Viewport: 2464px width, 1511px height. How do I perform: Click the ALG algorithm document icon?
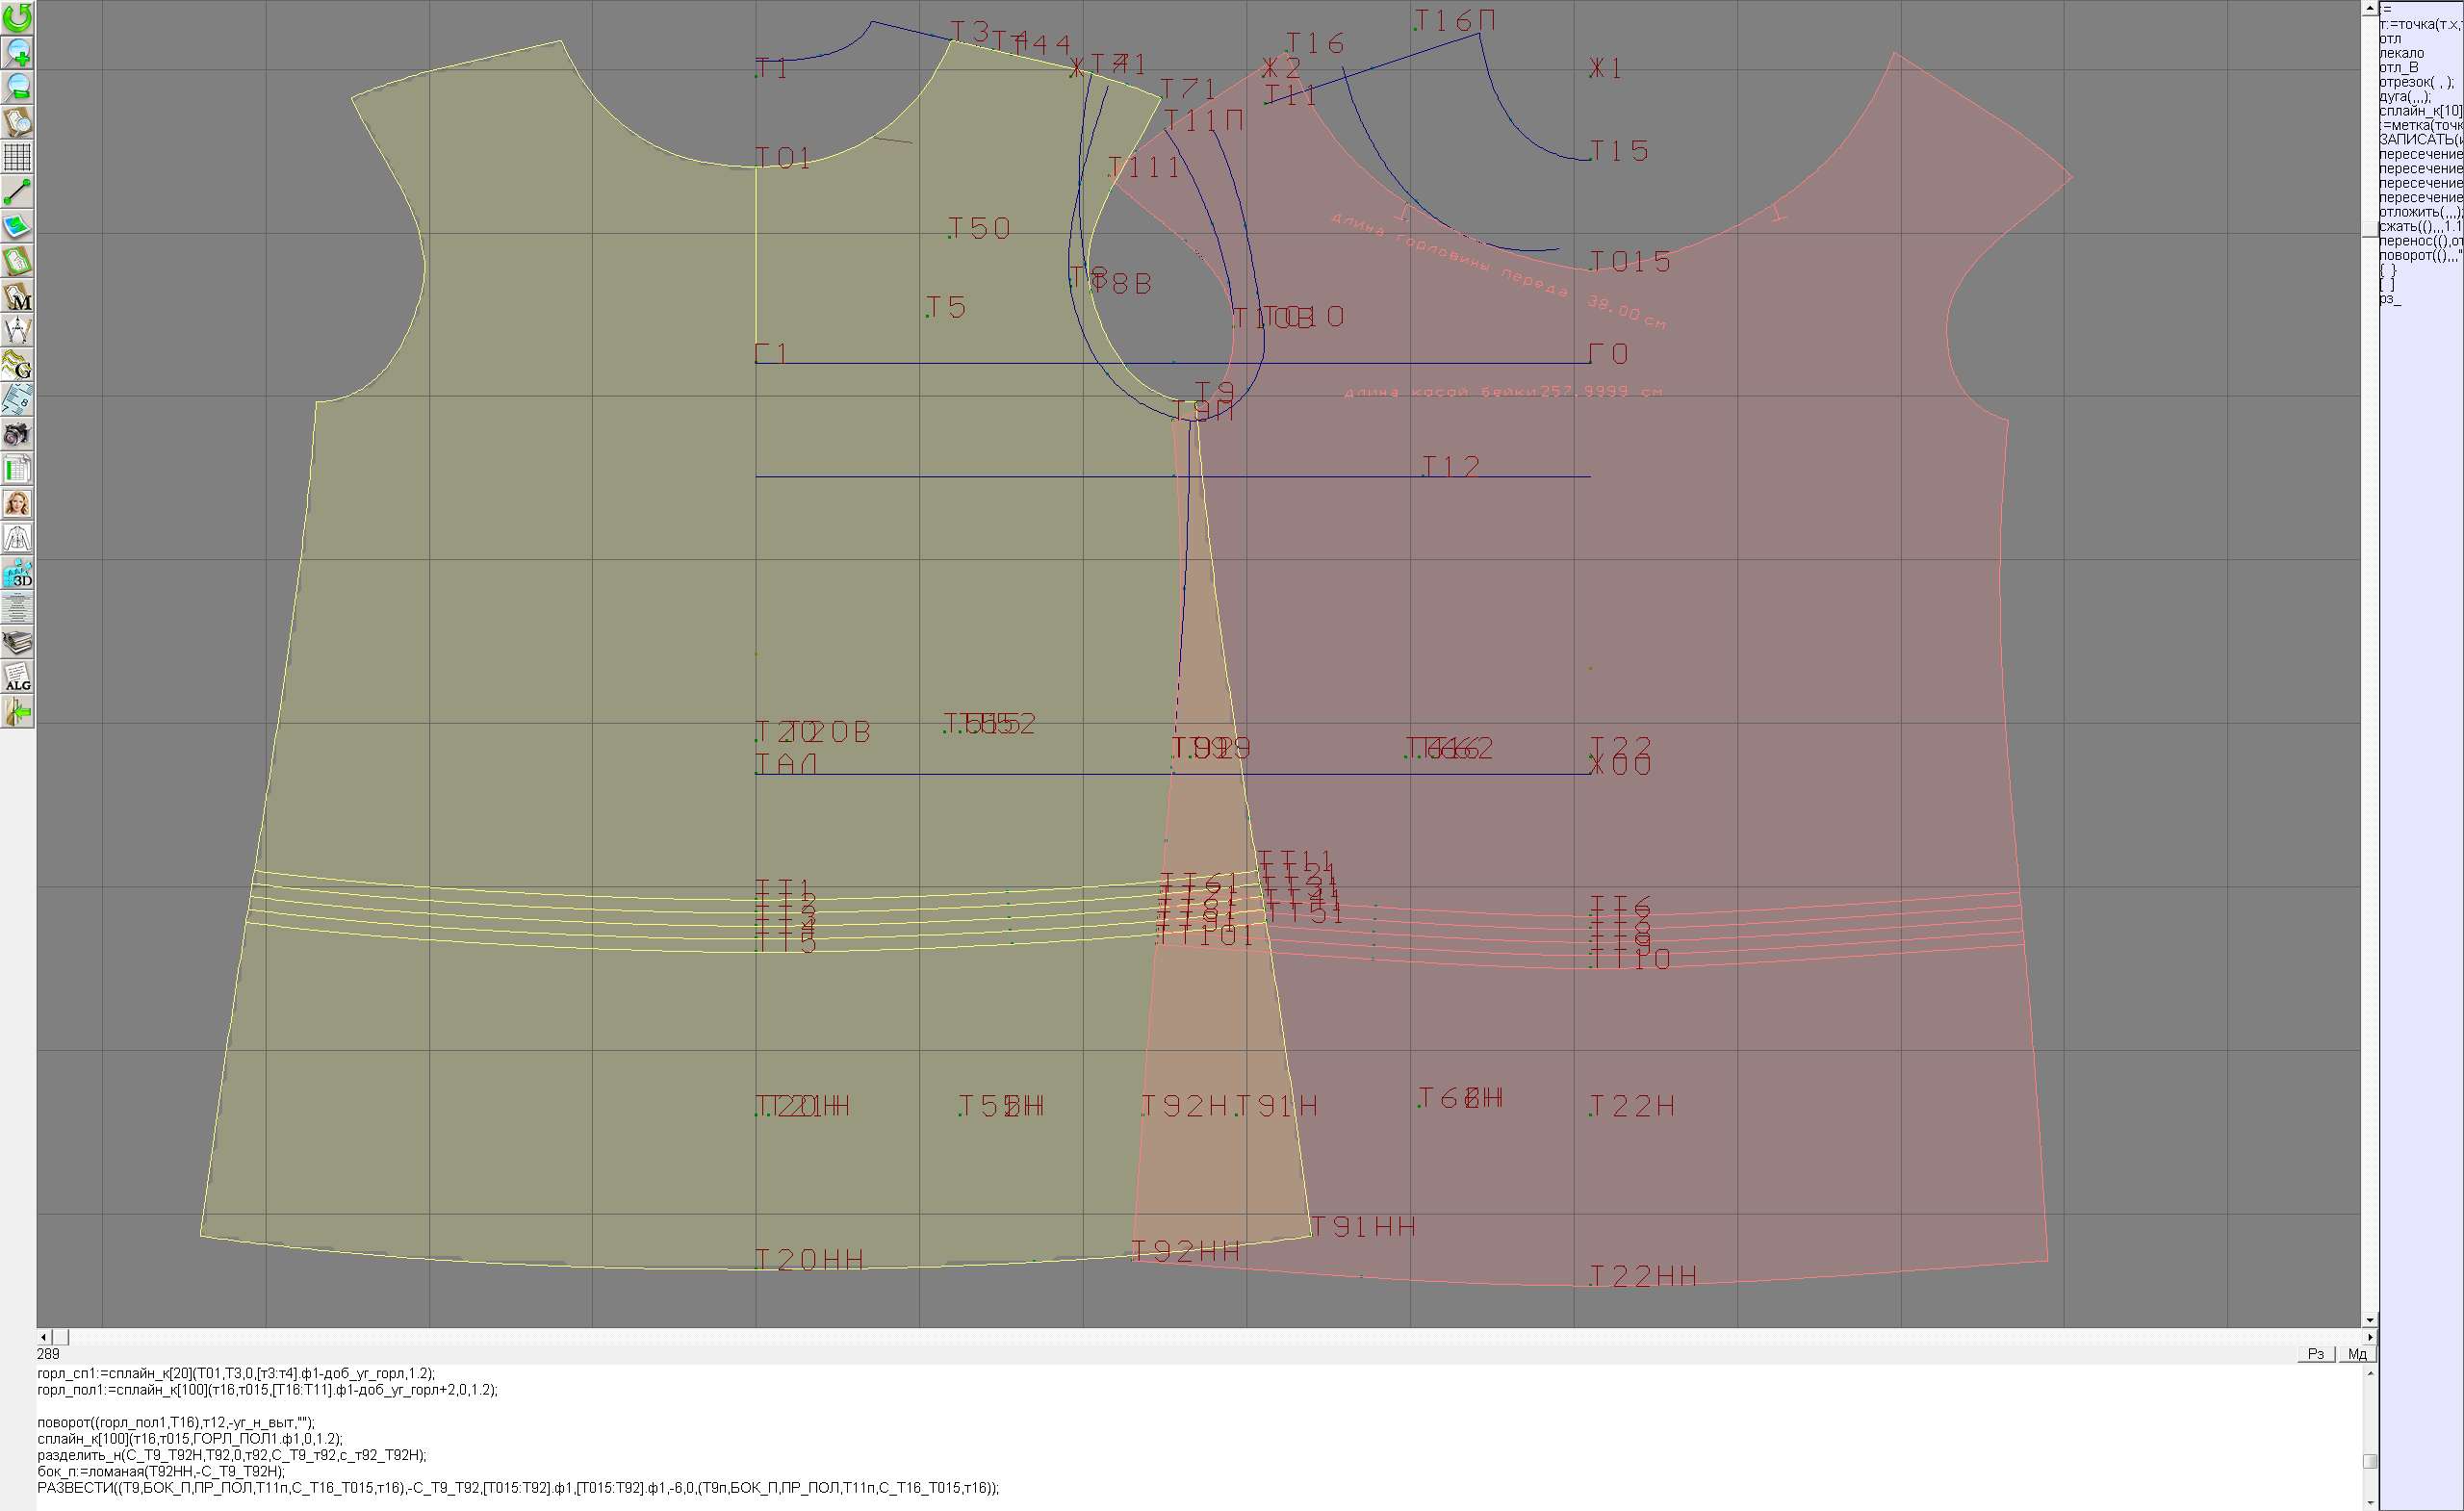pyautogui.click(x=17, y=678)
